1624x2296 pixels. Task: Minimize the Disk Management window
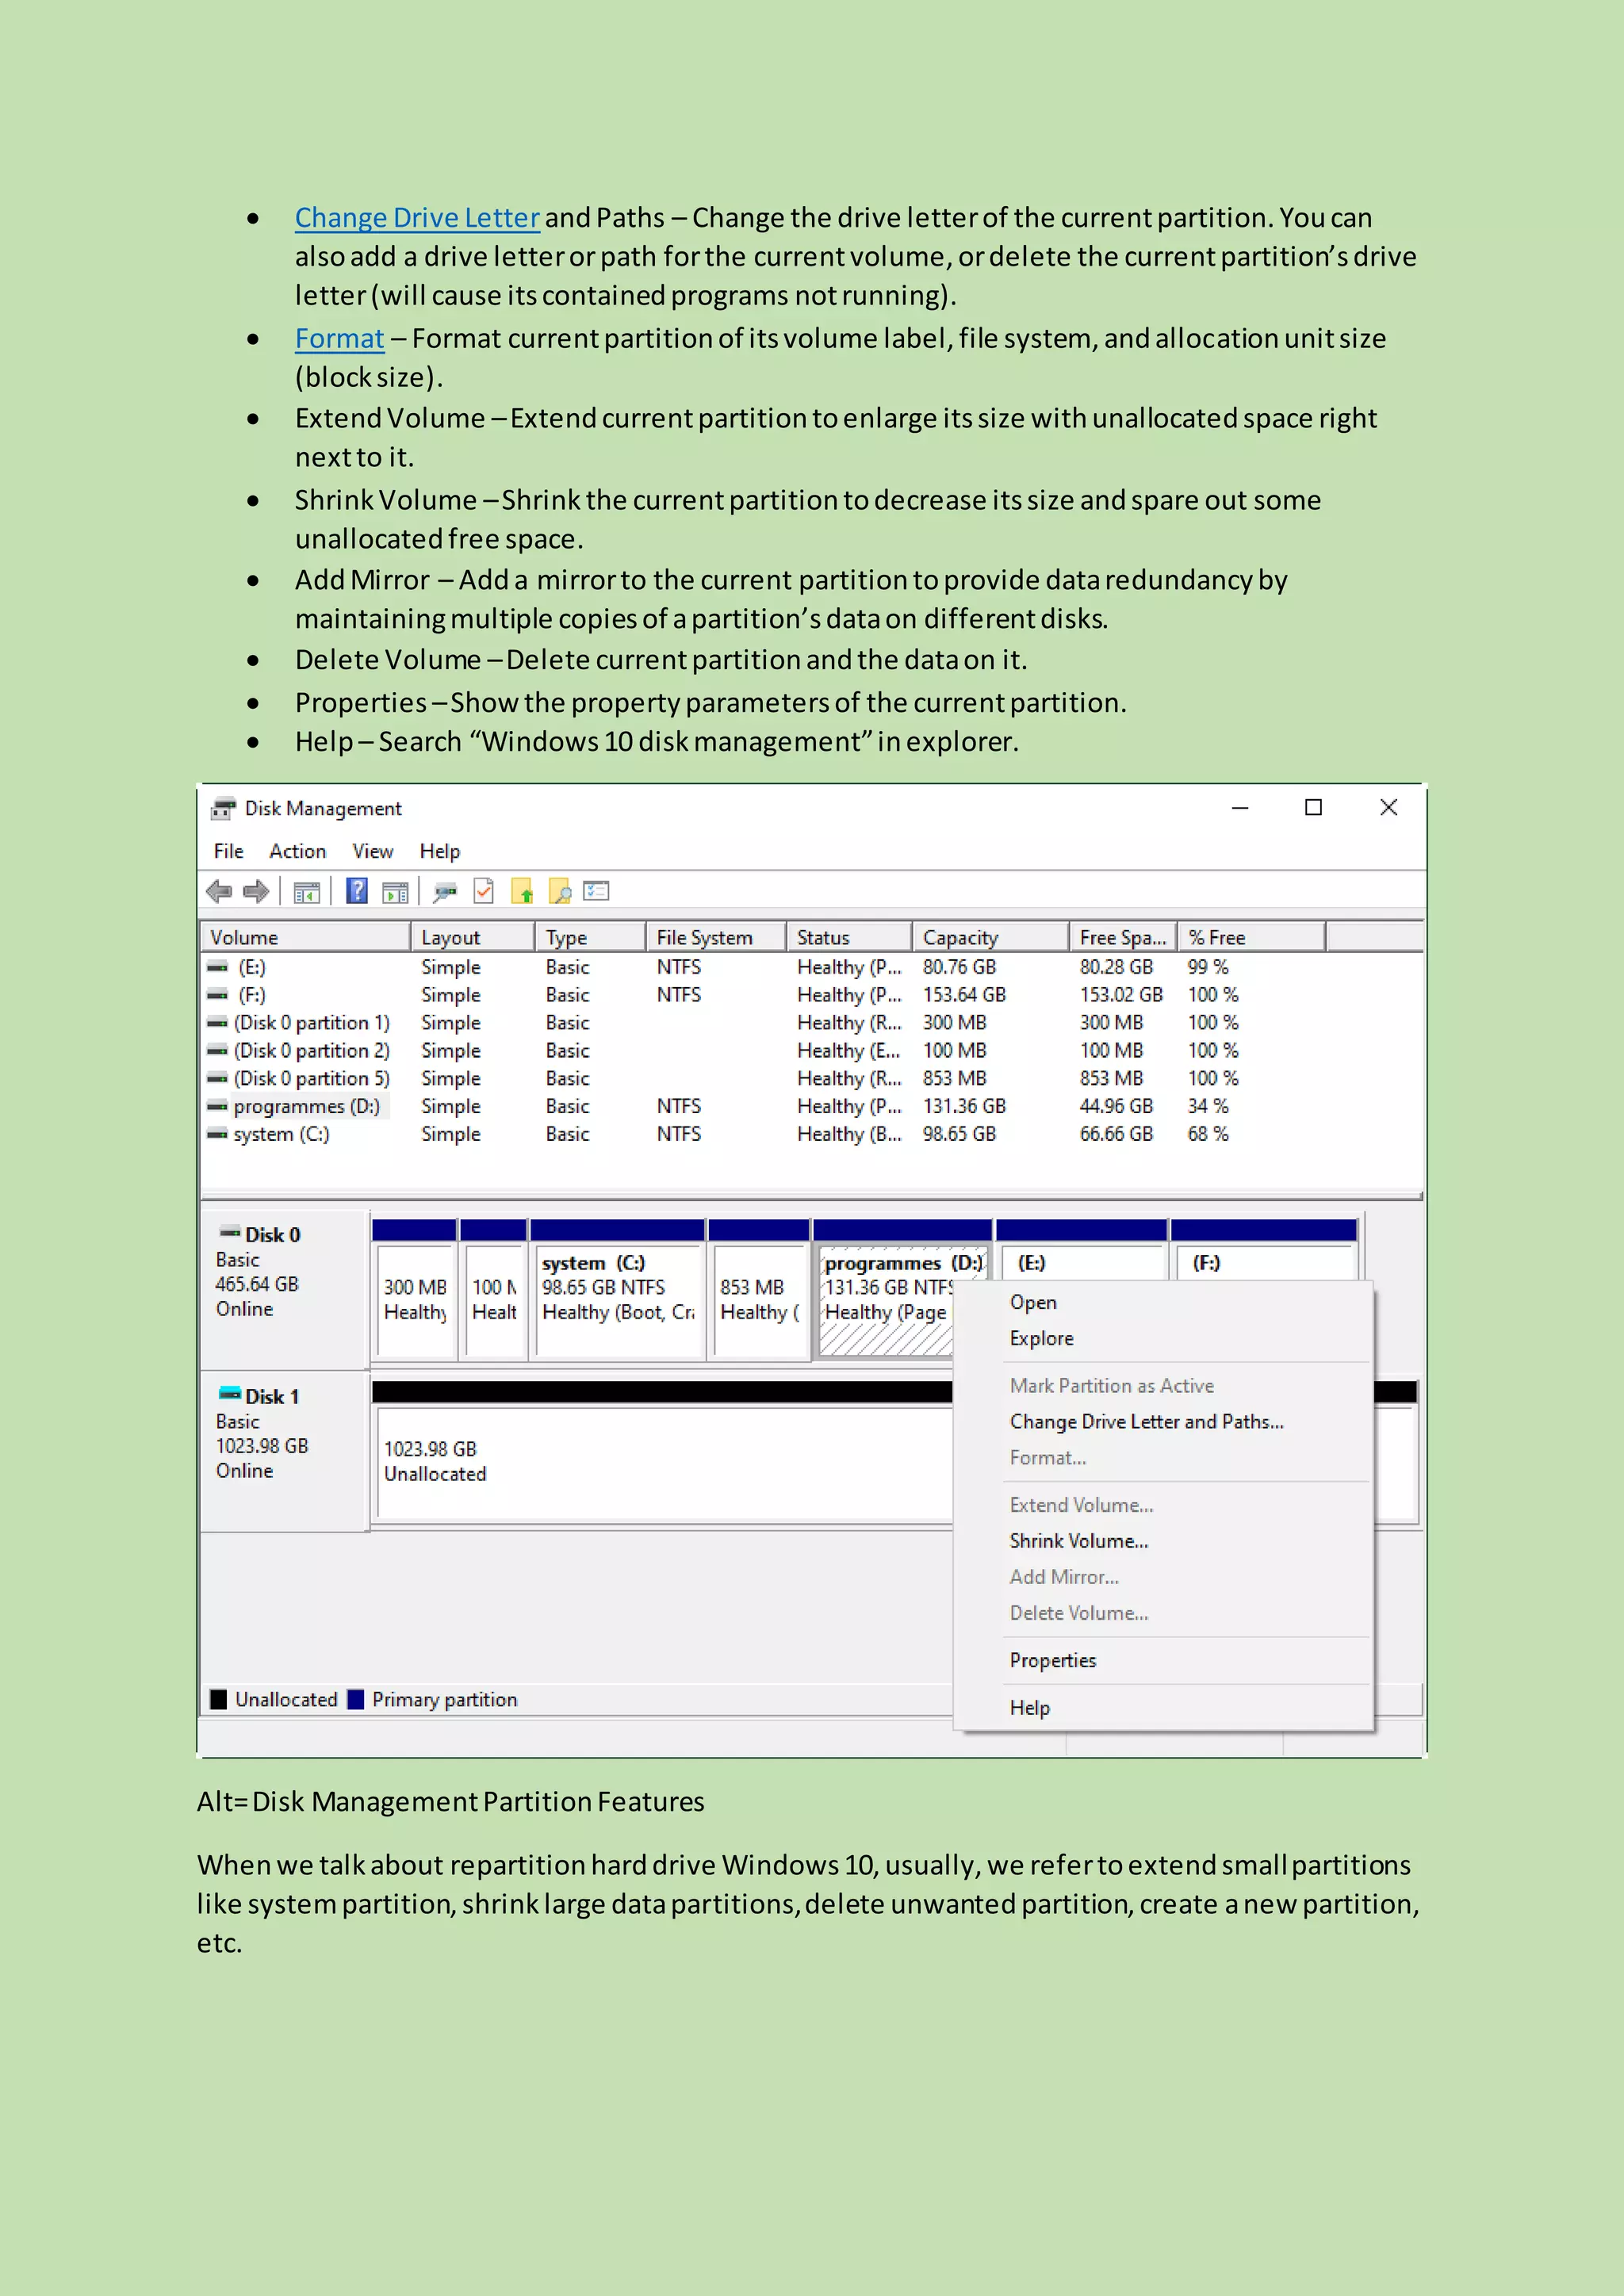pyautogui.click(x=1240, y=807)
